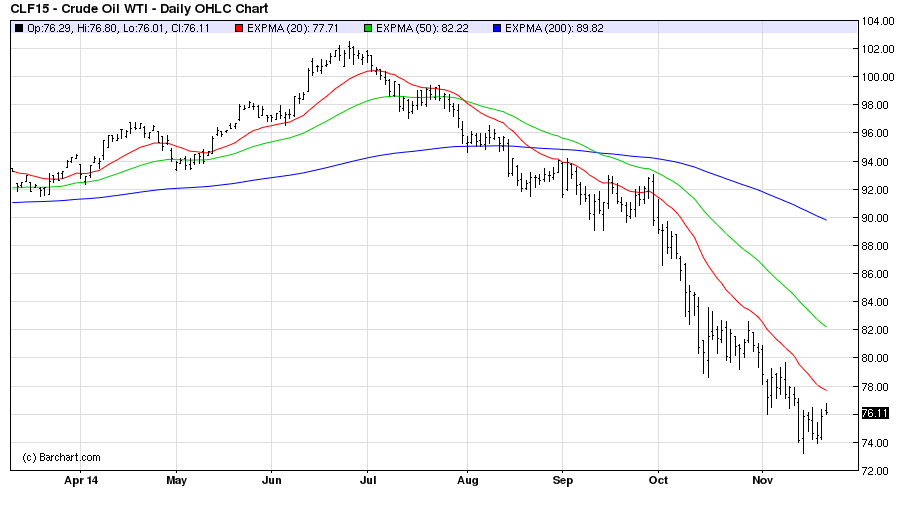Click the 90.00 price axis label

click(876, 218)
